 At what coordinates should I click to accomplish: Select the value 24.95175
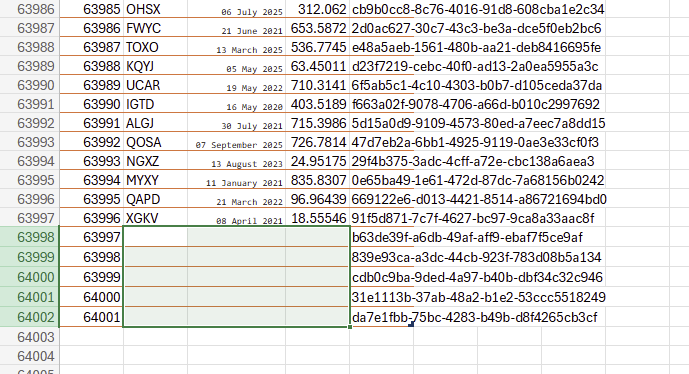pyautogui.click(x=318, y=161)
